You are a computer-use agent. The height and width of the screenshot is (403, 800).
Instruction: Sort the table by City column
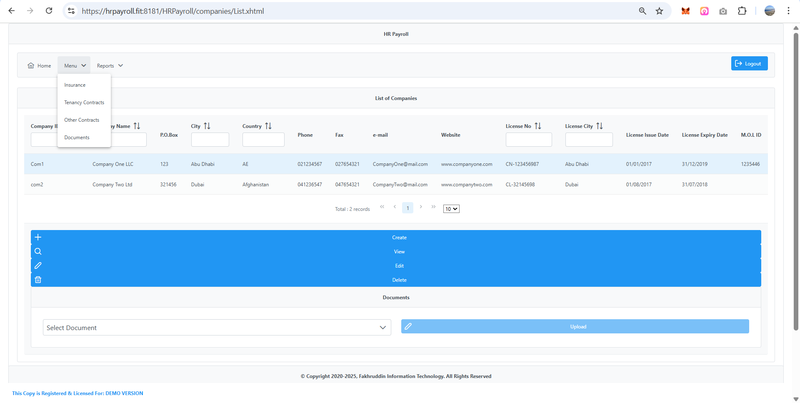(207, 126)
